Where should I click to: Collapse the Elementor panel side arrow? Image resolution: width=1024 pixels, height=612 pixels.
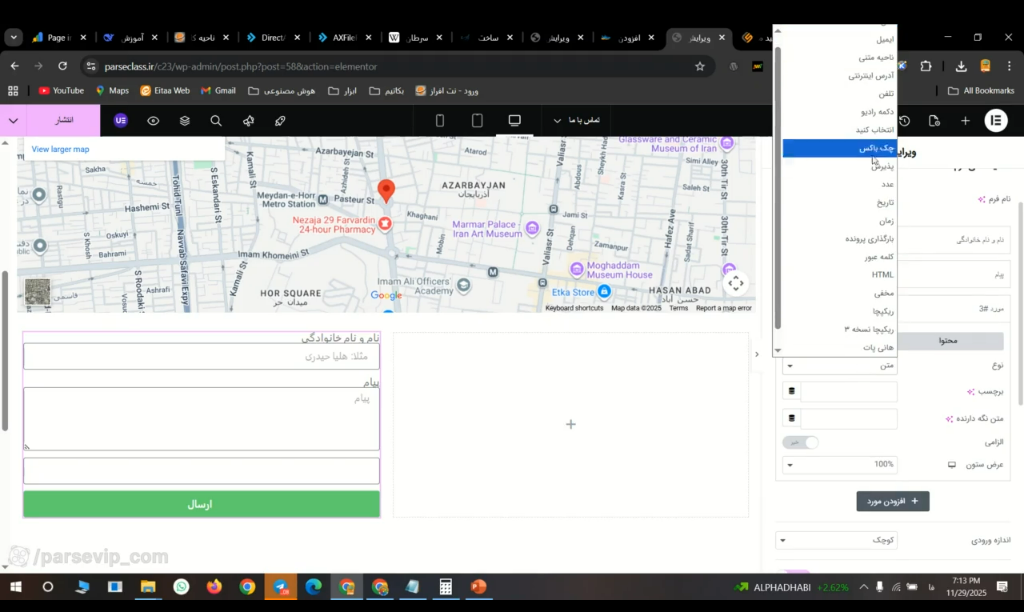pyautogui.click(x=756, y=355)
